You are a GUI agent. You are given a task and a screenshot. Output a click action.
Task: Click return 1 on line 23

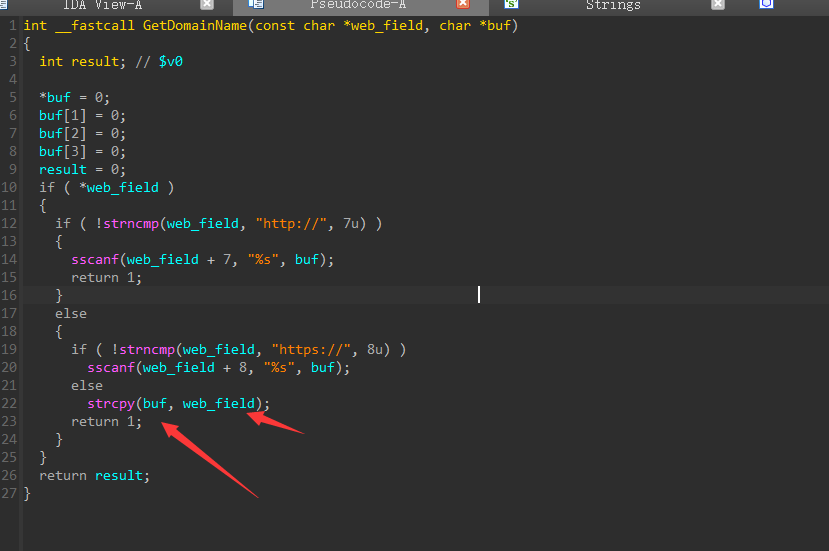point(106,421)
